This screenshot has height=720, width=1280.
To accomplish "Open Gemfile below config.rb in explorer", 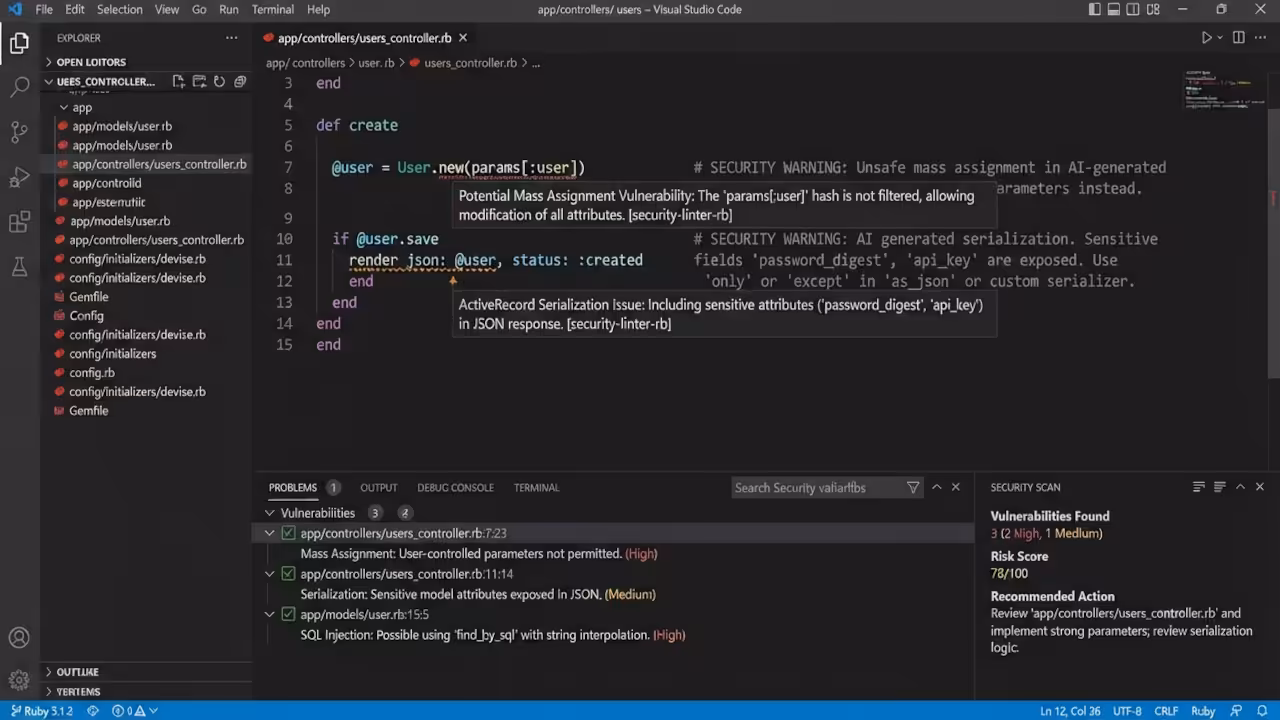I will tap(88, 411).
